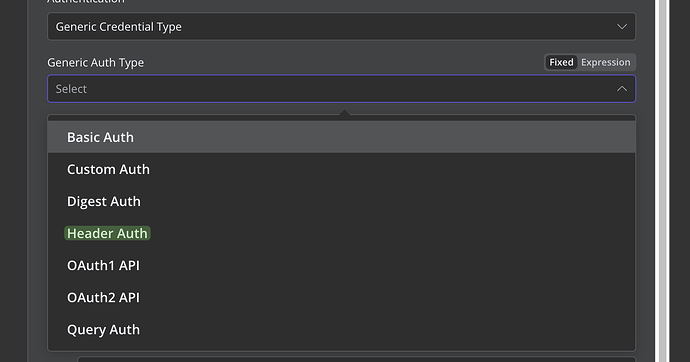
Task: Click the panel's vertical scrollbar
Action: pos(662,181)
